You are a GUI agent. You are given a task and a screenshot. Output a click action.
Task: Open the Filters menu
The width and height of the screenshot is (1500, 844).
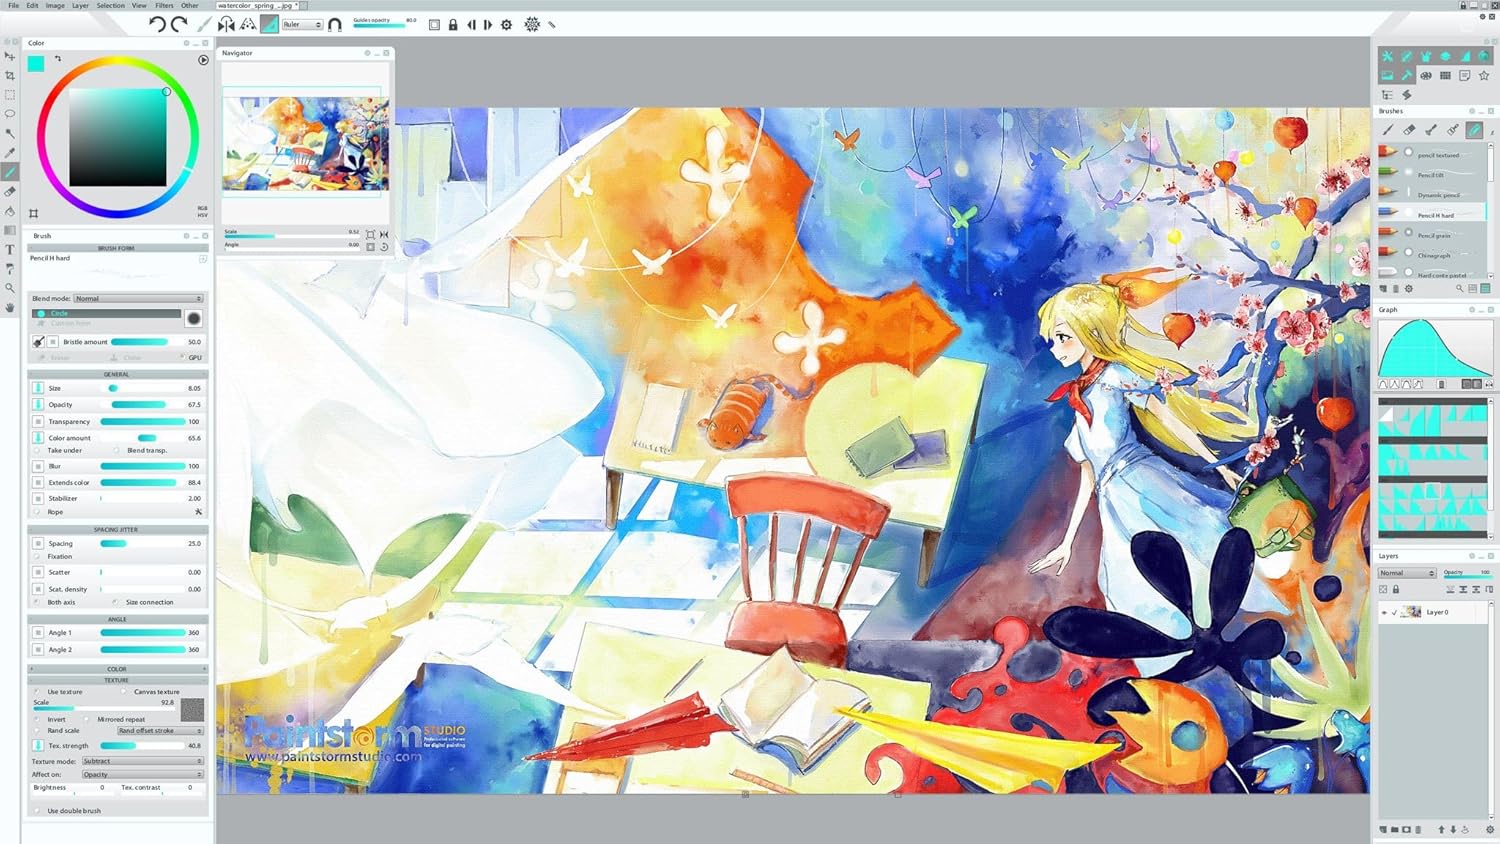coord(164,5)
